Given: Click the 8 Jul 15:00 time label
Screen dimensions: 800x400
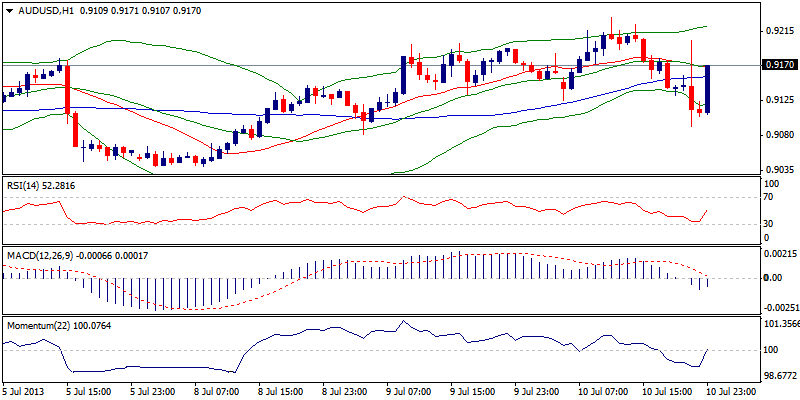Looking at the screenshot, I should click(x=282, y=392).
